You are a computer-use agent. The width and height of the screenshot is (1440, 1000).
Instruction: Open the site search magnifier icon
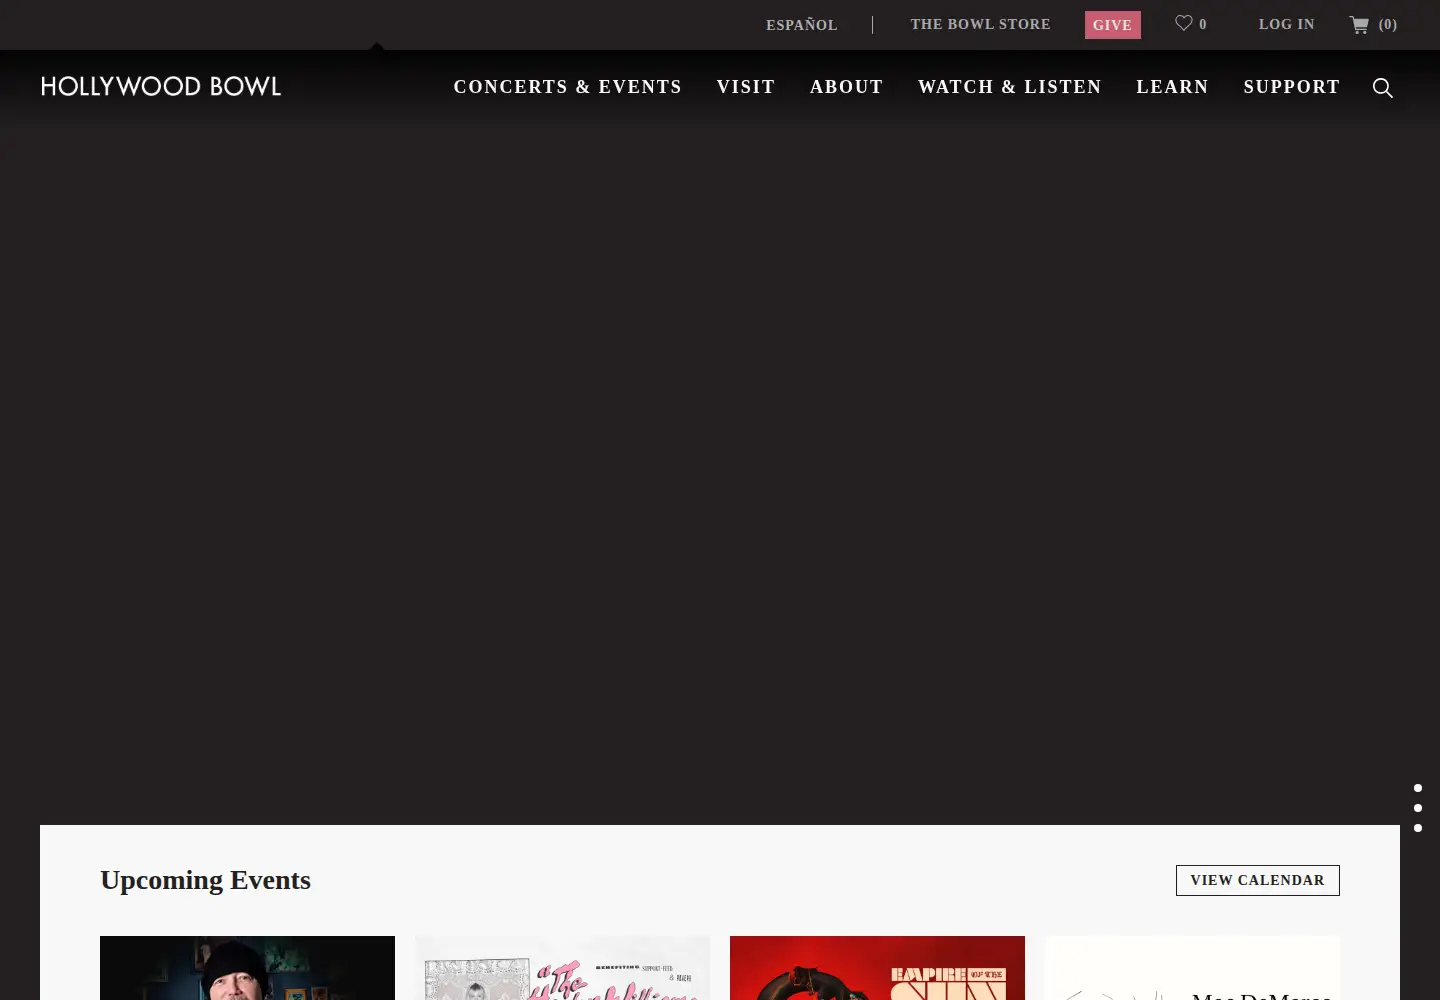(1383, 88)
